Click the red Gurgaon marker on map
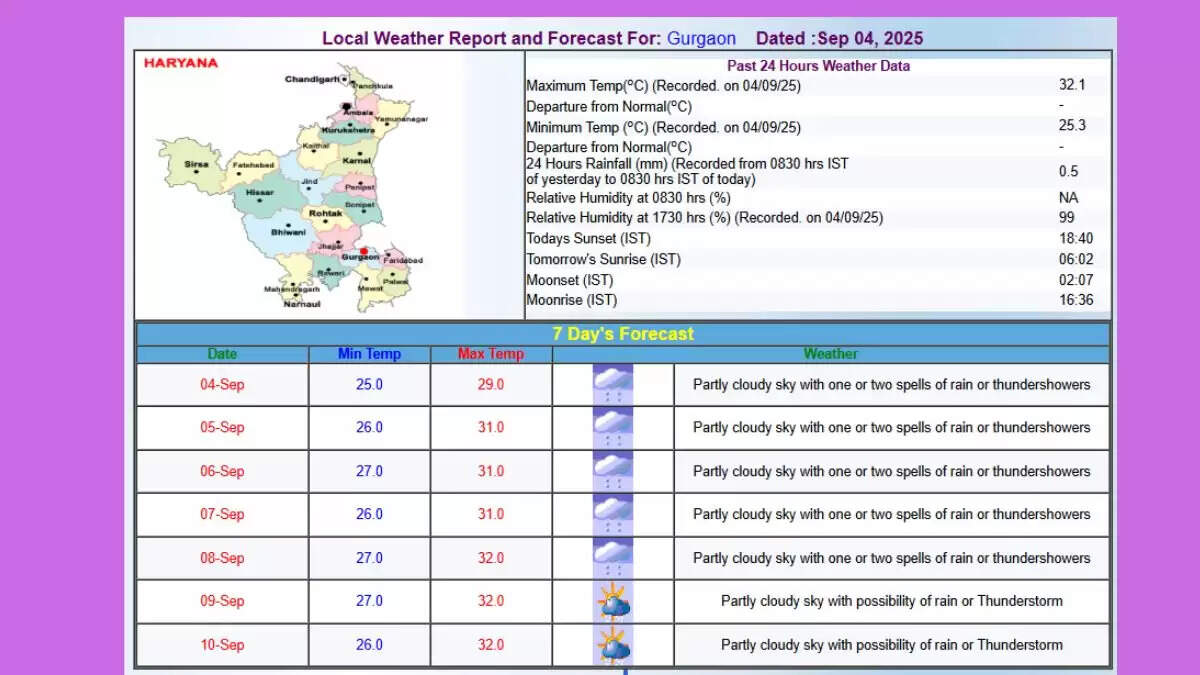1200x675 pixels. click(364, 251)
